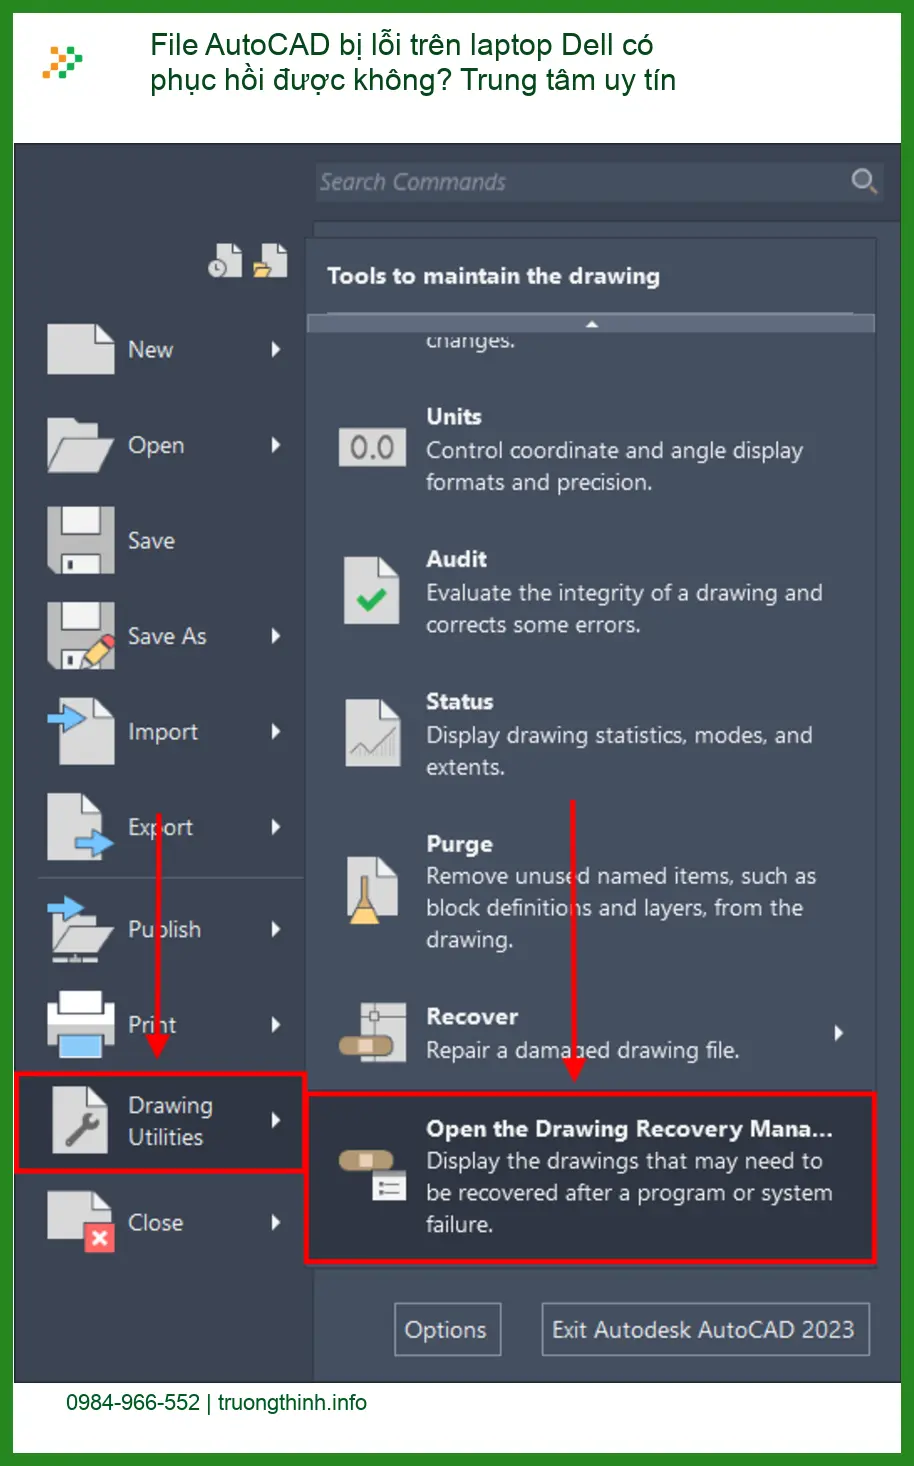Expand the Save As submenu arrow
The image size is (914, 1466).
point(276,636)
